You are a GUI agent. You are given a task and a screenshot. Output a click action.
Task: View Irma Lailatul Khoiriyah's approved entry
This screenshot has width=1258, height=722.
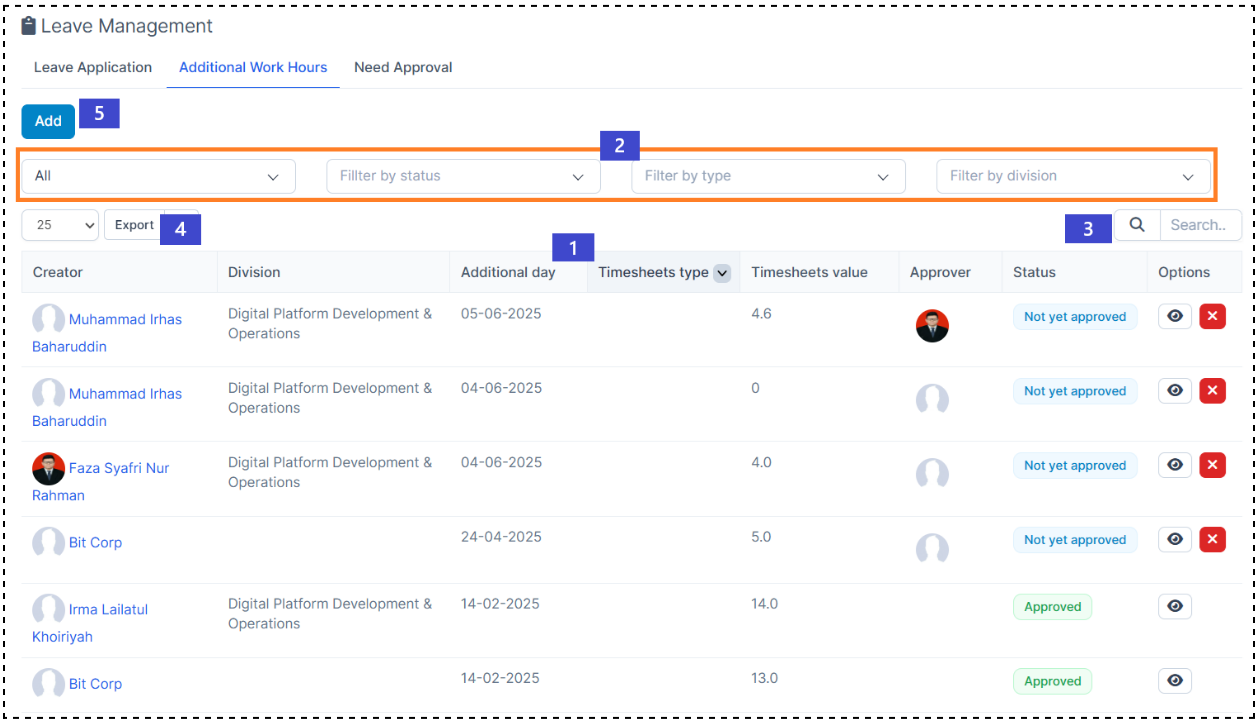coord(1175,607)
